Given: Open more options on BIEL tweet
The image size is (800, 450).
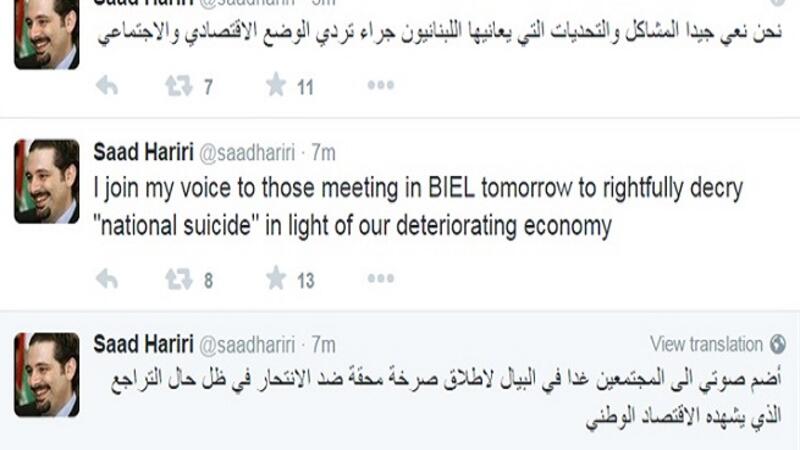Looking at the screenshot, I should [x=380, y=280].
